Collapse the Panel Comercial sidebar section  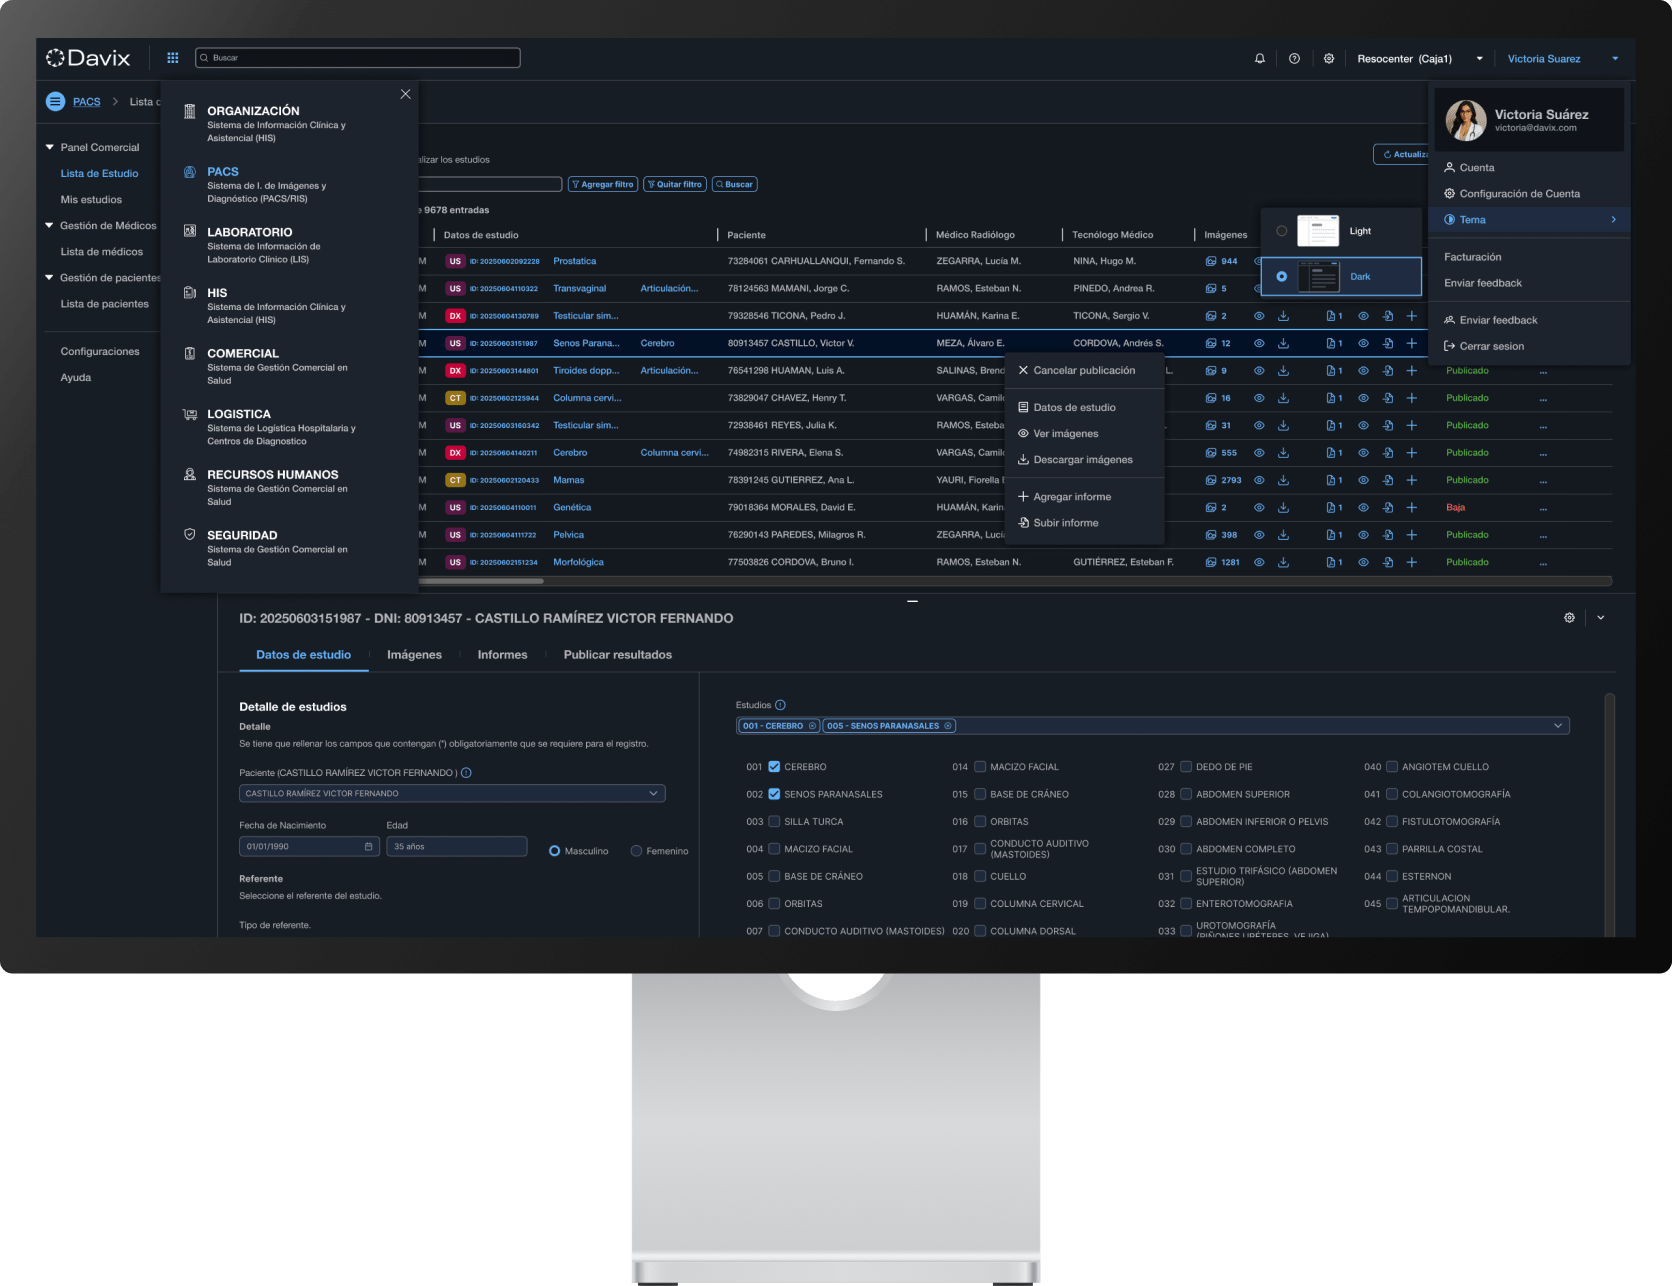(48, 146)
